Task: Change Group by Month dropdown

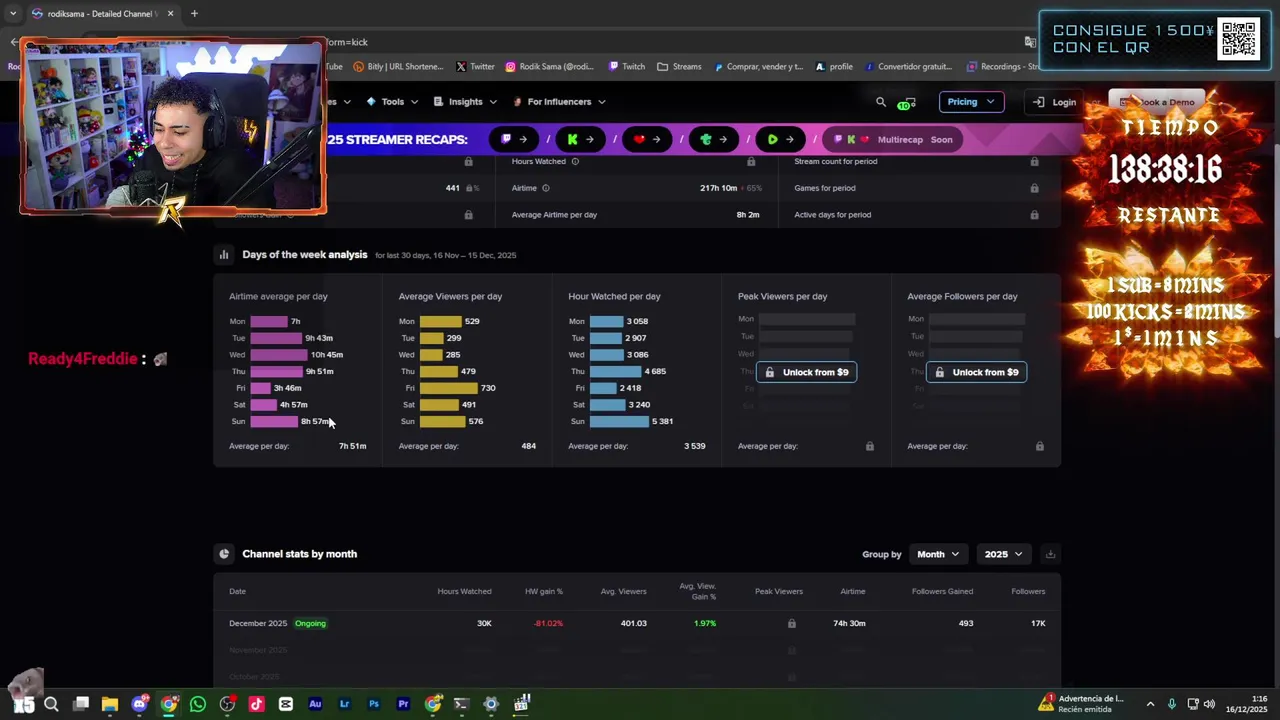Action: 938,554
